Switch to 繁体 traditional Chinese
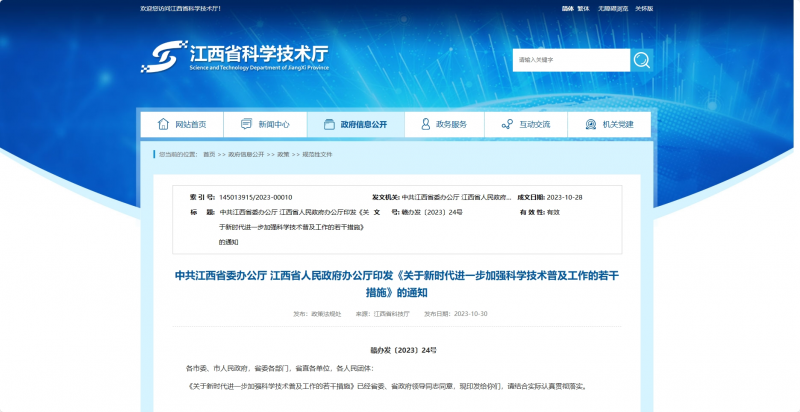 pos(583,9)
